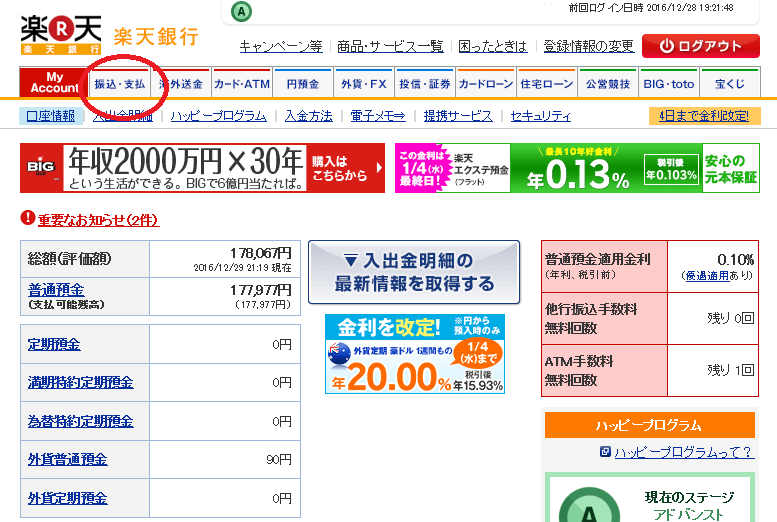777x522 pixels.
Task: Open the 海外送金 tab
Action: point(181,84)
